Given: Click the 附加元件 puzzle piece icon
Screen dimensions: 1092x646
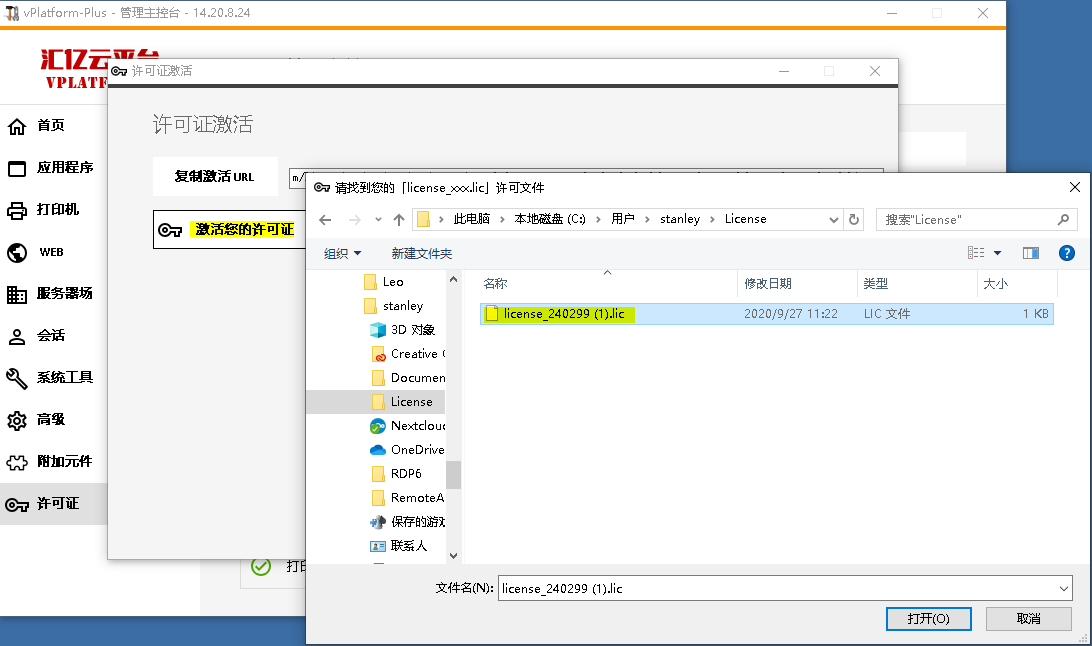Looking at the screenshot, I should click(x=17, y=462).
